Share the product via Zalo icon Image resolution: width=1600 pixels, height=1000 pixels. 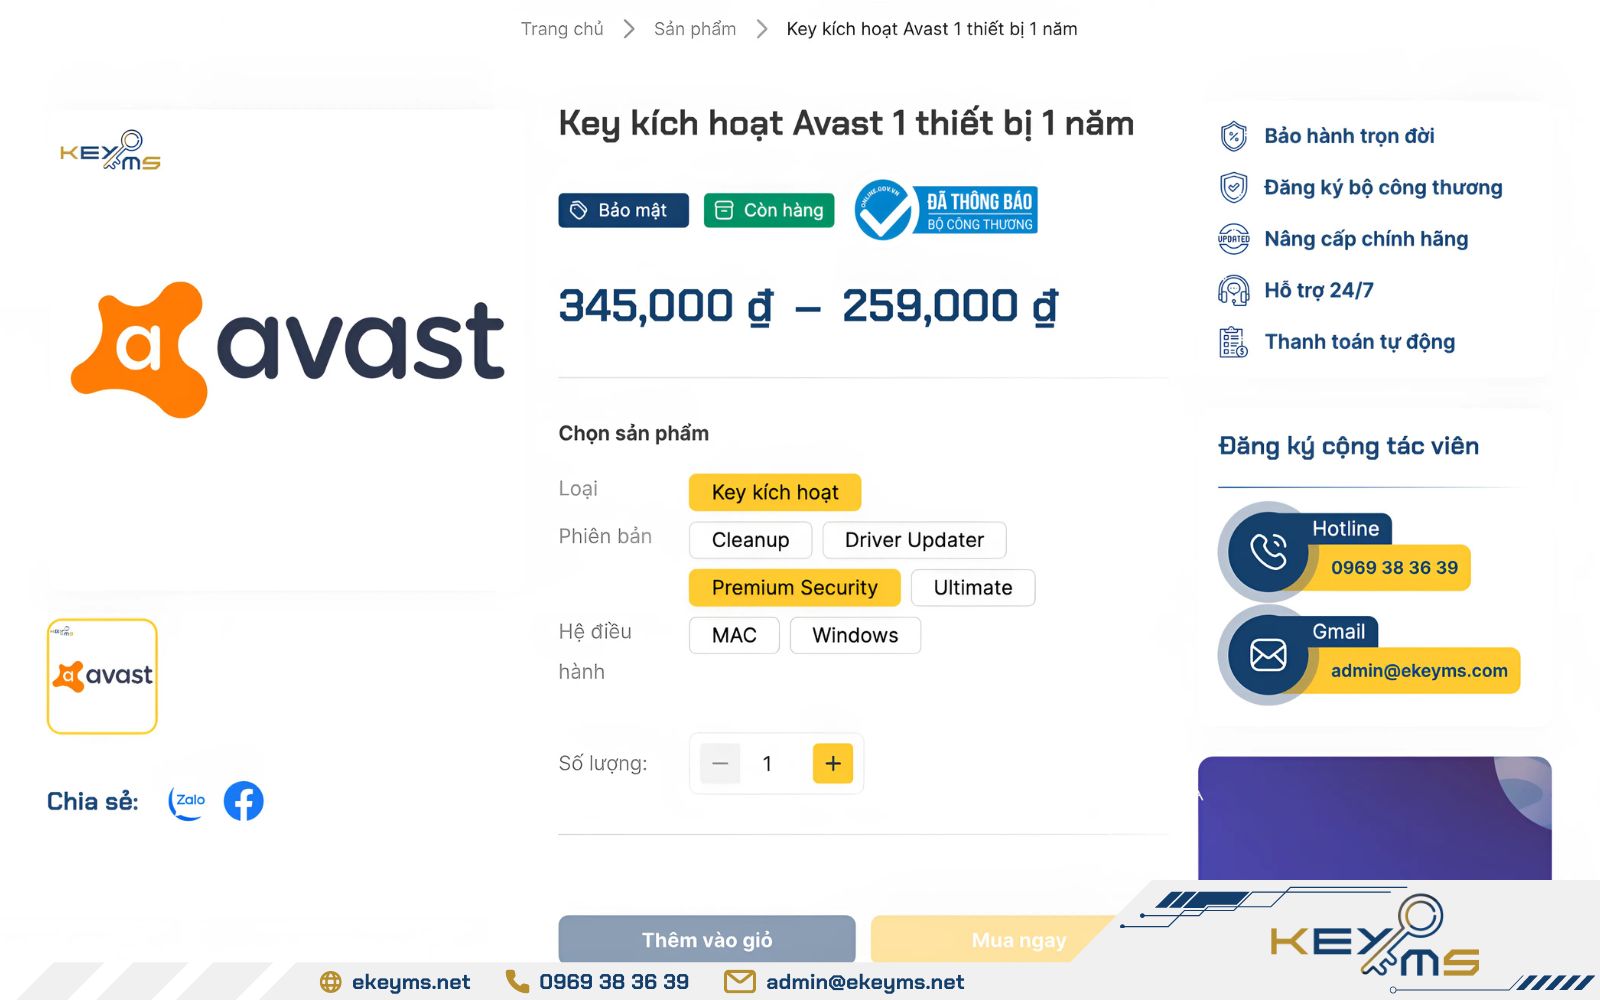(x=187, y=801)
